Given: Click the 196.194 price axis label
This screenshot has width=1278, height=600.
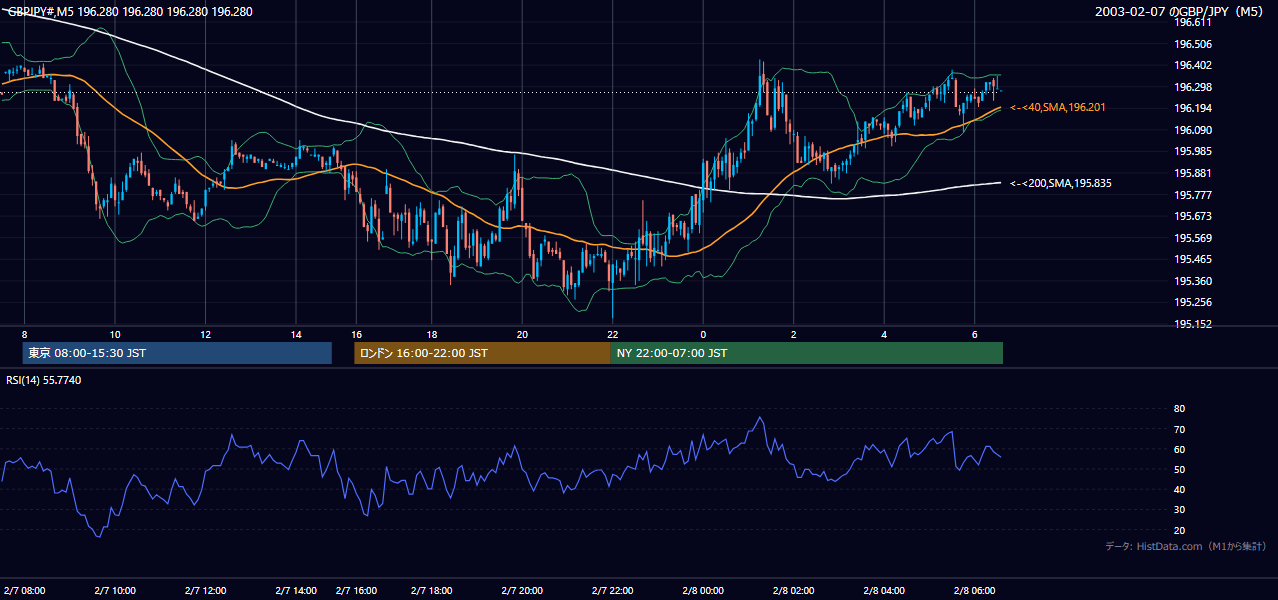Looking at the screenshot, I should point(1192,108).
